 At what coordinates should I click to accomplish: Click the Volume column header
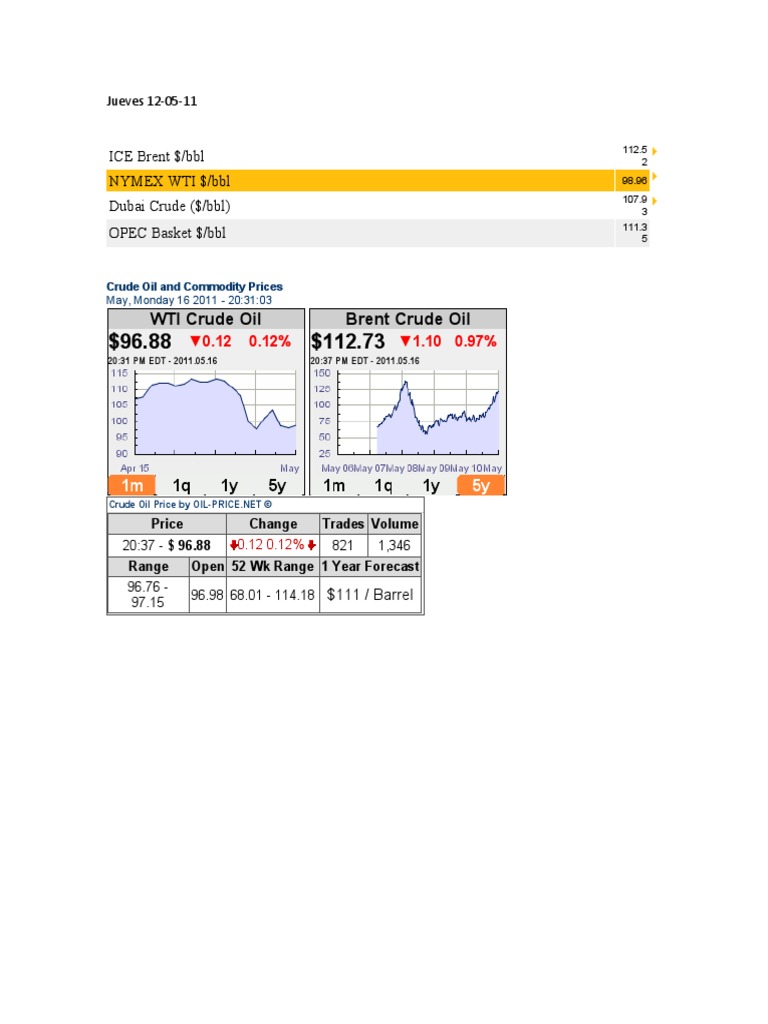coord(394,524)
